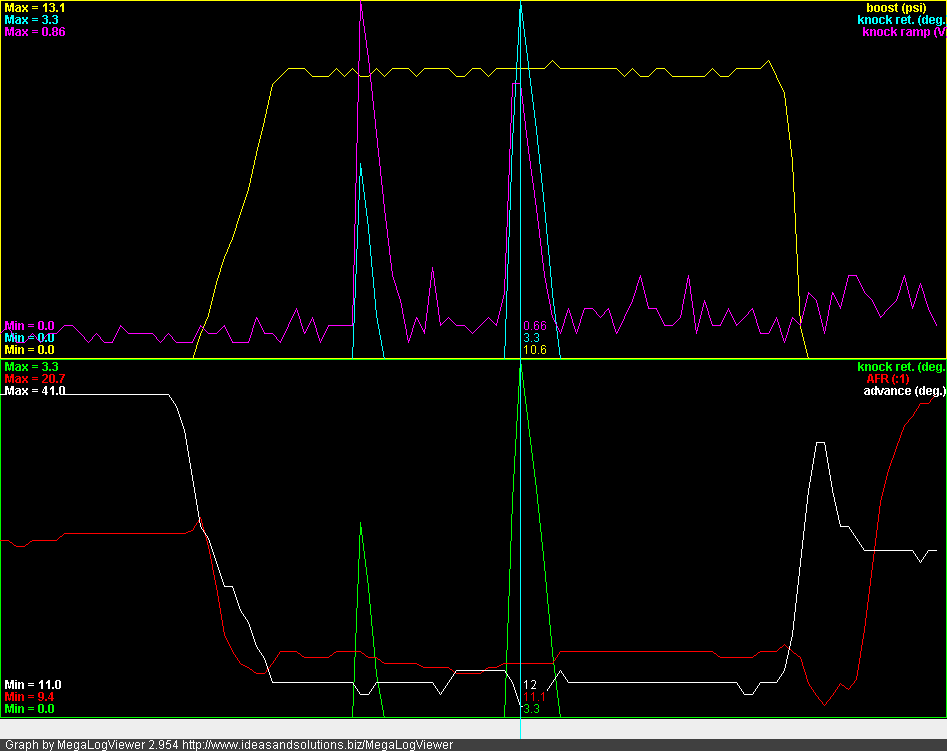Click the white Min = 11.0 label
947x751 pixels.
pyautogui.click(x=33, y=685)
